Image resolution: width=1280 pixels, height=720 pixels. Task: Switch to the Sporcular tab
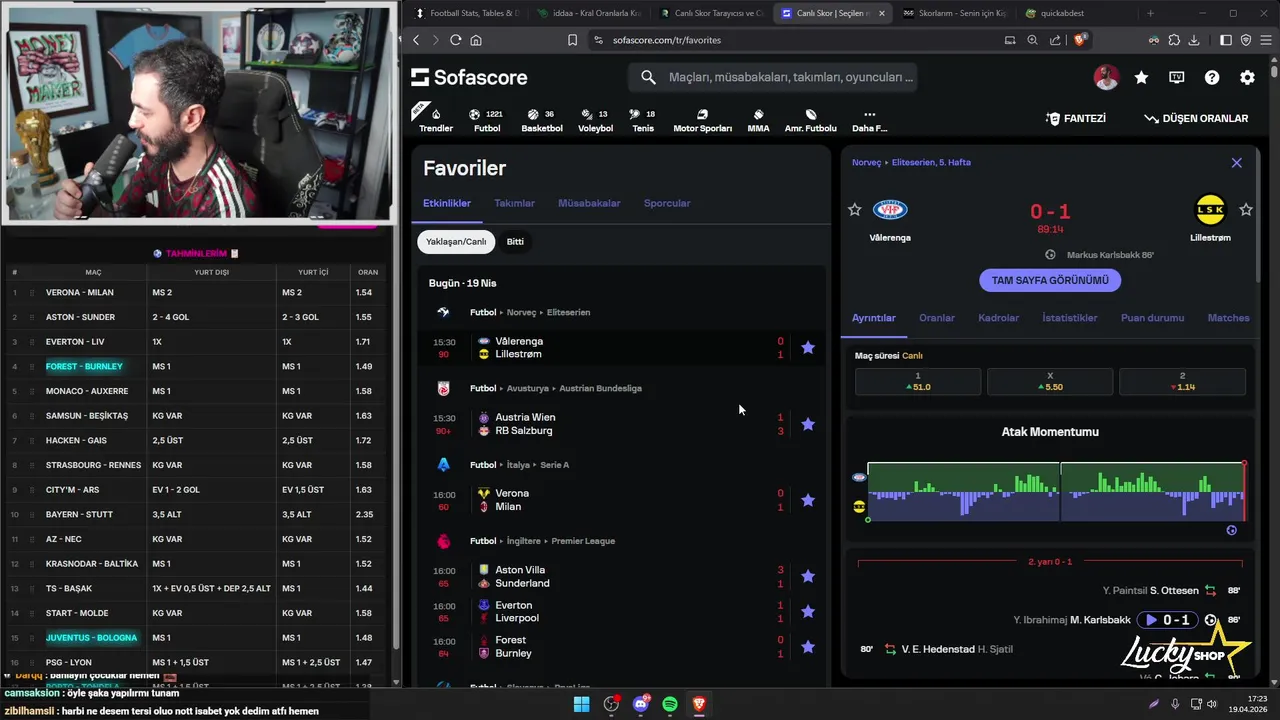(667, 203)
